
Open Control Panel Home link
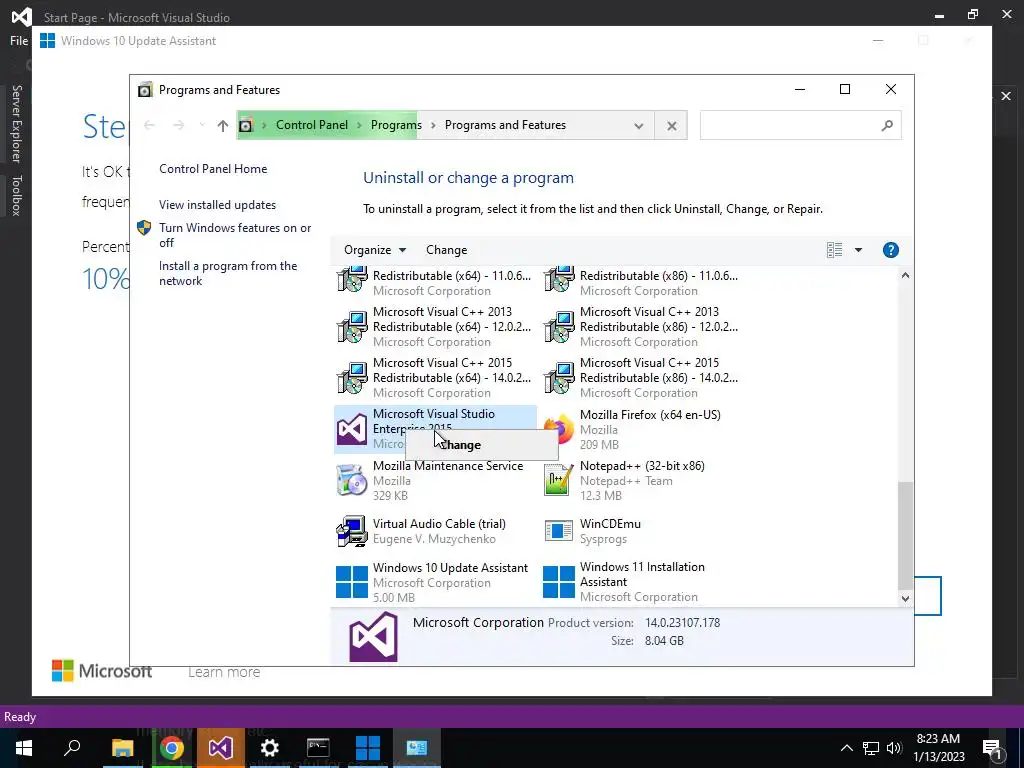pos(213,169)
